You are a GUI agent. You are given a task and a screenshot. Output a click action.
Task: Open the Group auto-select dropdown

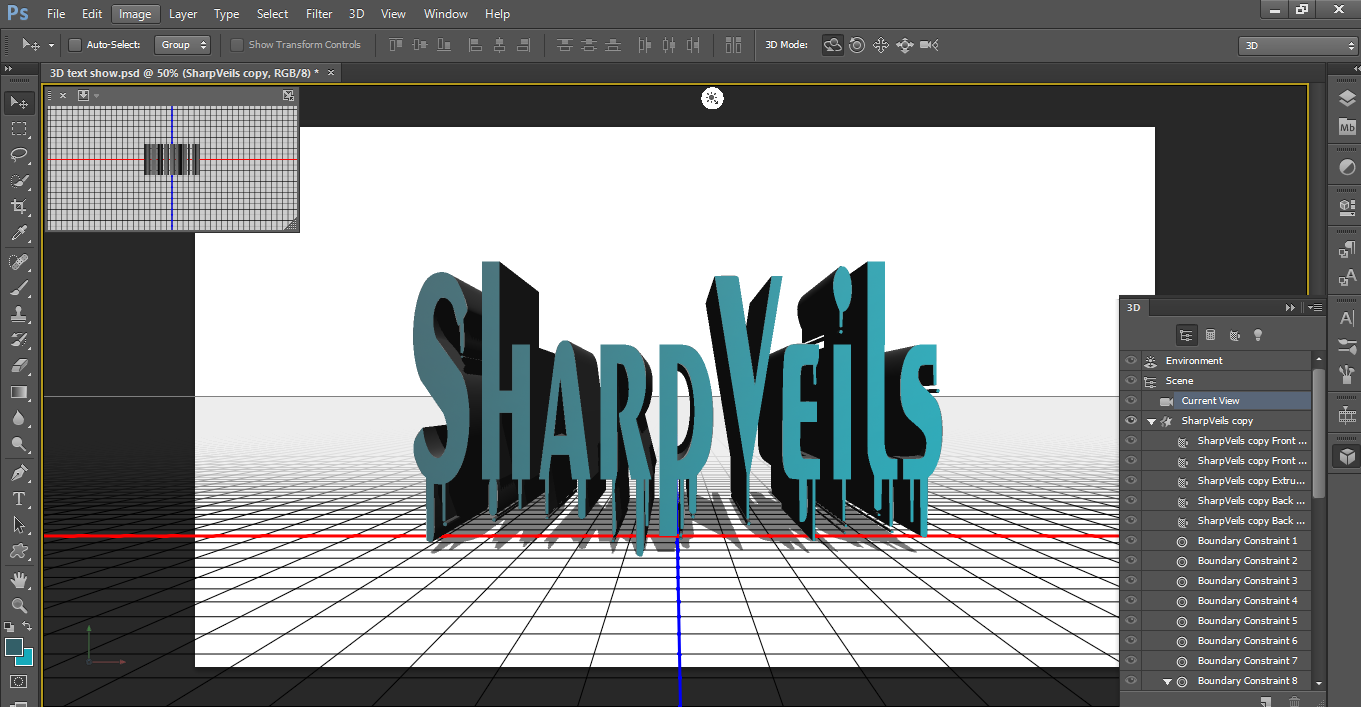pos(183,45)
